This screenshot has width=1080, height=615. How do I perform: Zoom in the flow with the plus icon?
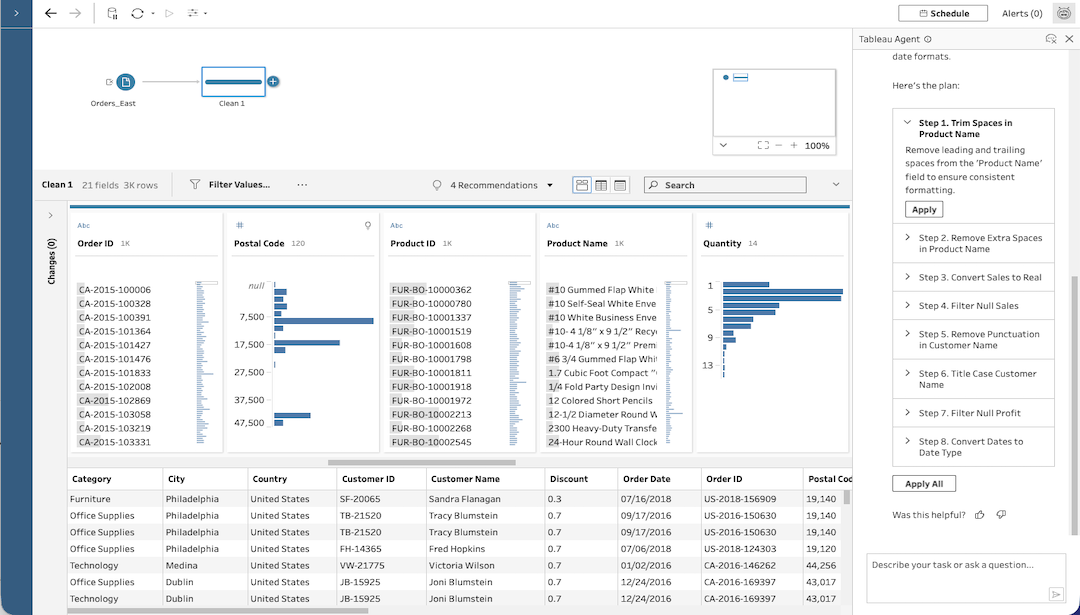tap(793, 145)
